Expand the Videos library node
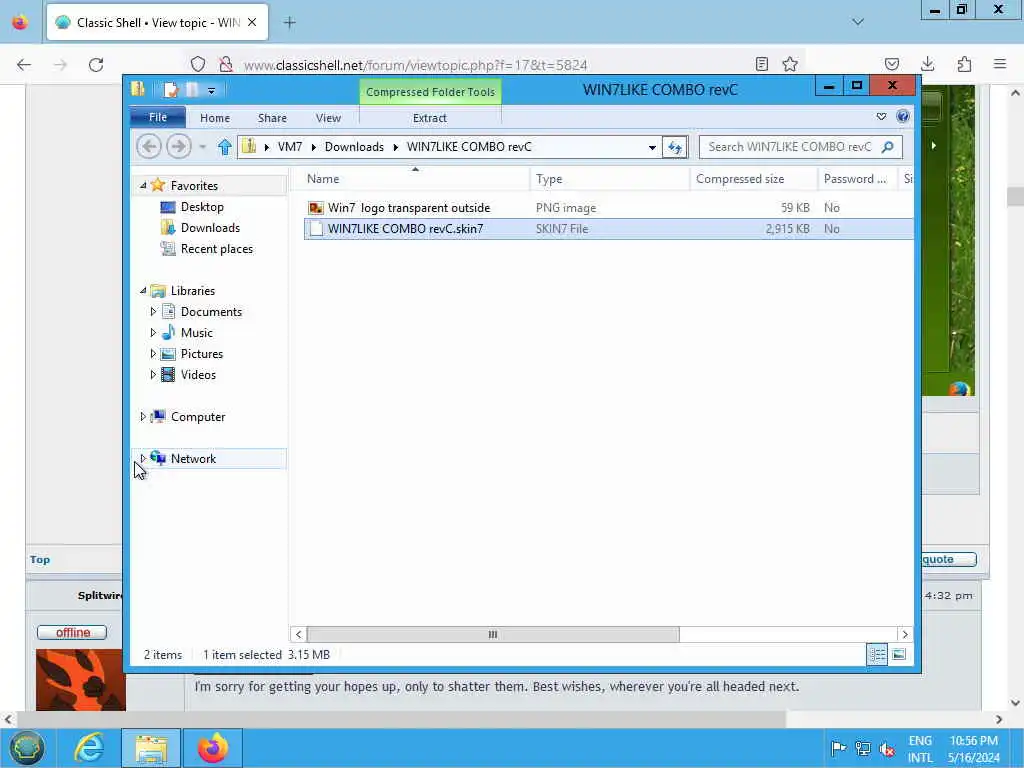Screen dimensions: 1024x768 153,374
